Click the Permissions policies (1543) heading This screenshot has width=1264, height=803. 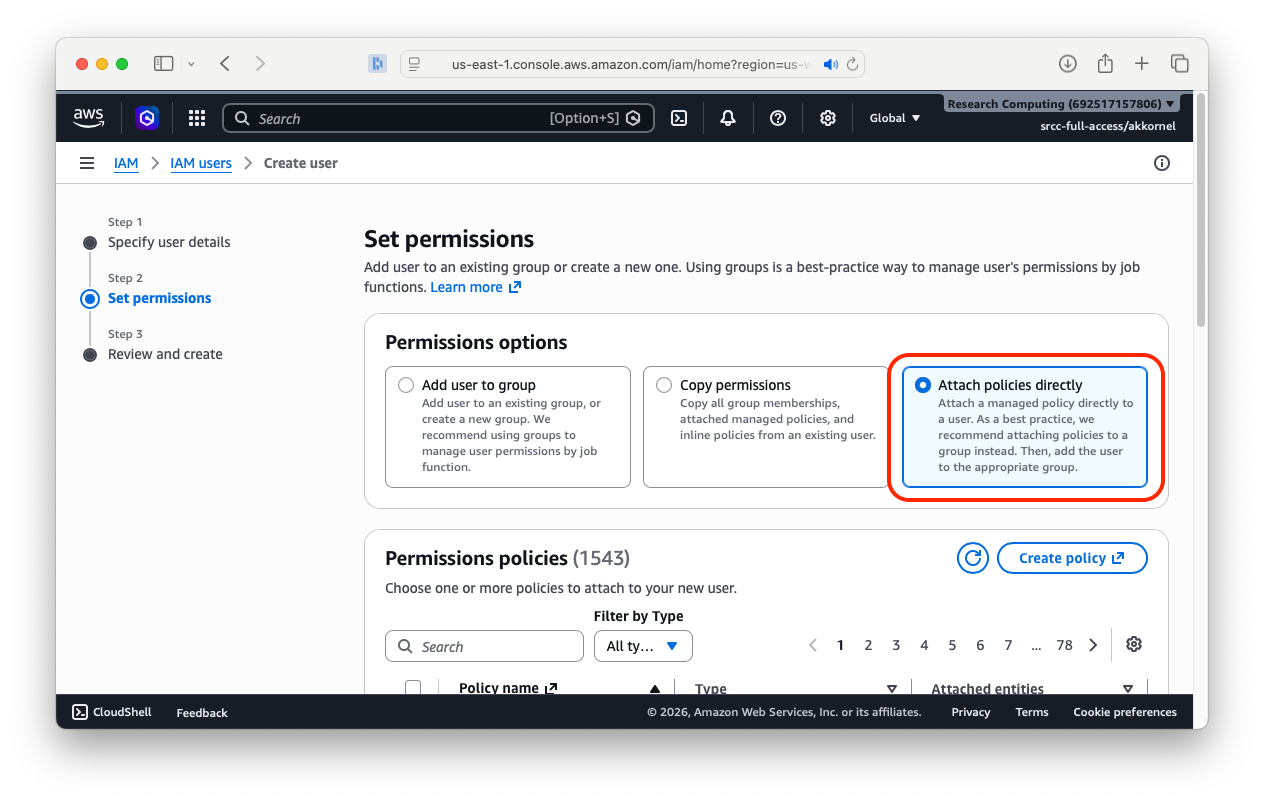(507, 558)
